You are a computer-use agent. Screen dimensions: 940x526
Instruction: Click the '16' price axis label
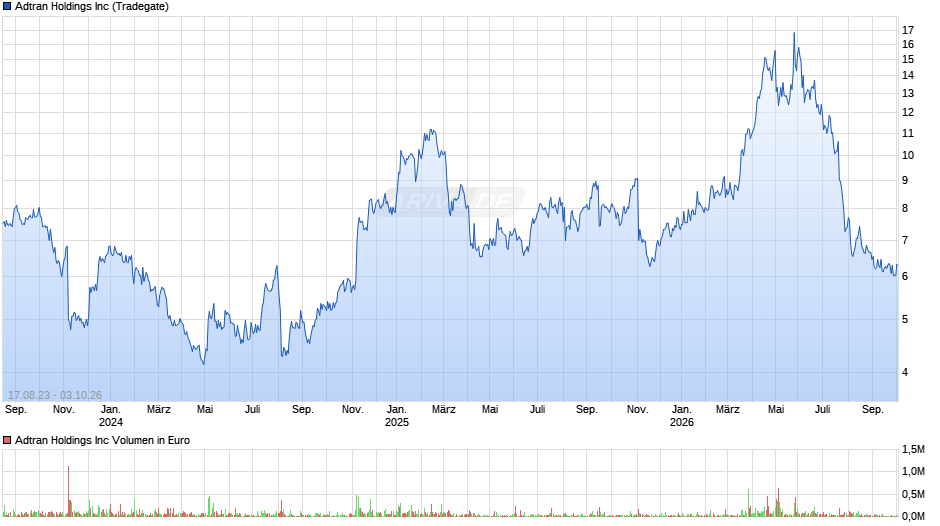point(908,44)
